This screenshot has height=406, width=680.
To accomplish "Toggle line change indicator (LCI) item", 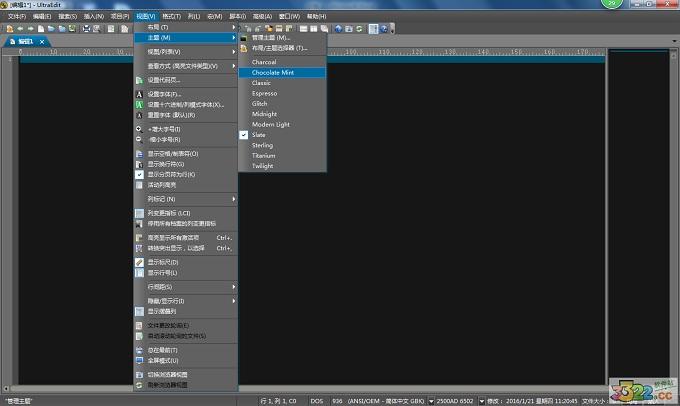I will 186,213.
